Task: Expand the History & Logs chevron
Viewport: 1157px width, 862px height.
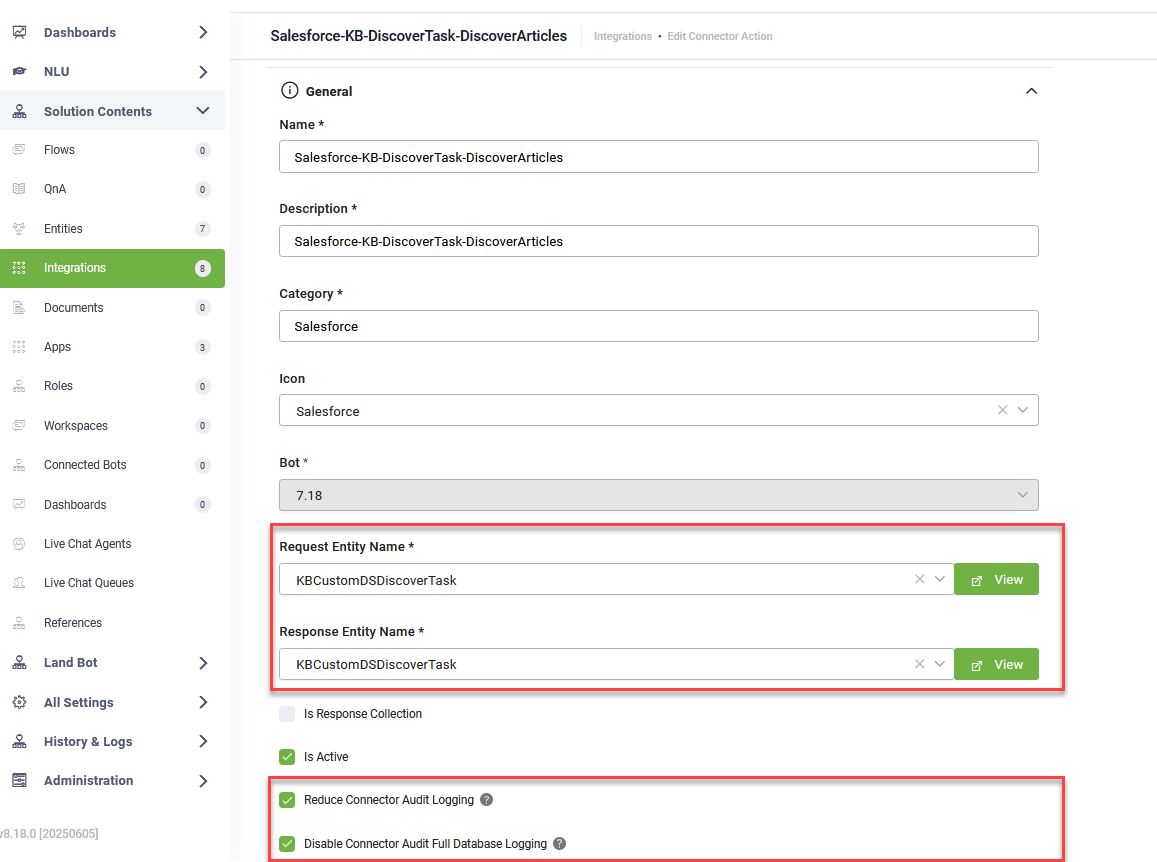Action: (x=203, y=742)
